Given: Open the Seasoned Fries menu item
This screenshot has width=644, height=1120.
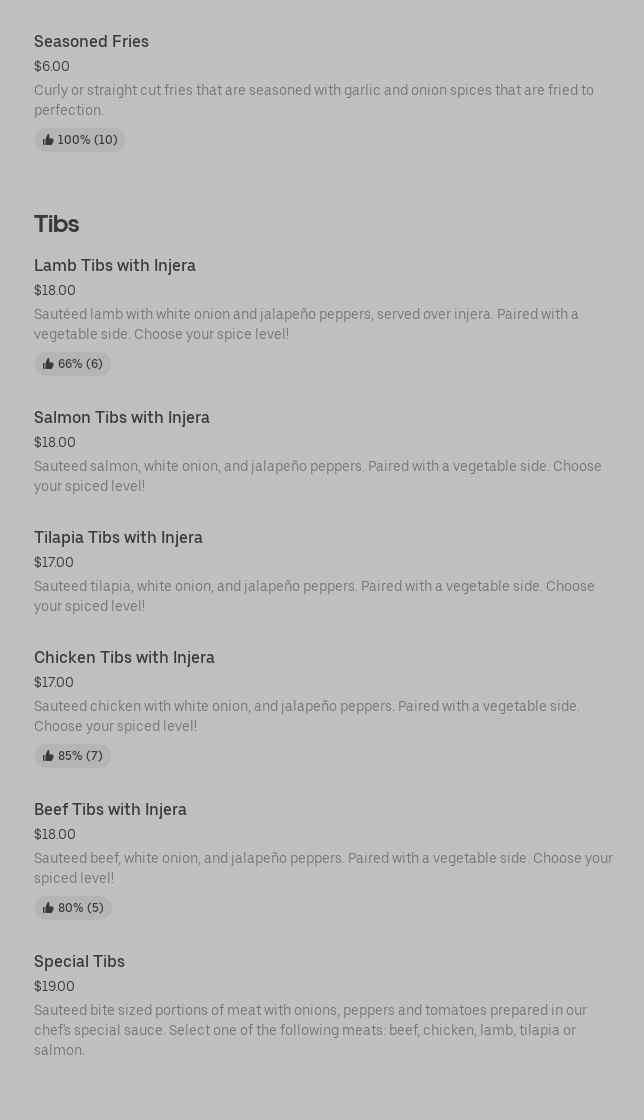Looking at the screenshot, I should pos(91,41).
